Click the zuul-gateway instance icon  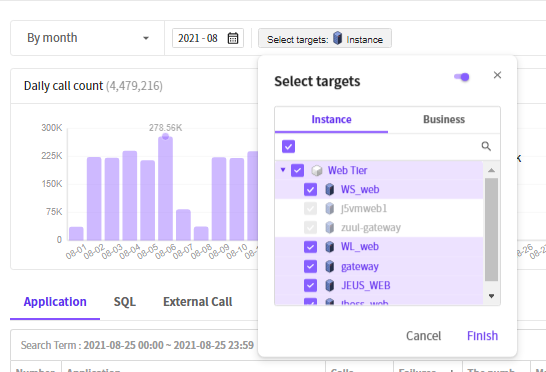point(329,227)
